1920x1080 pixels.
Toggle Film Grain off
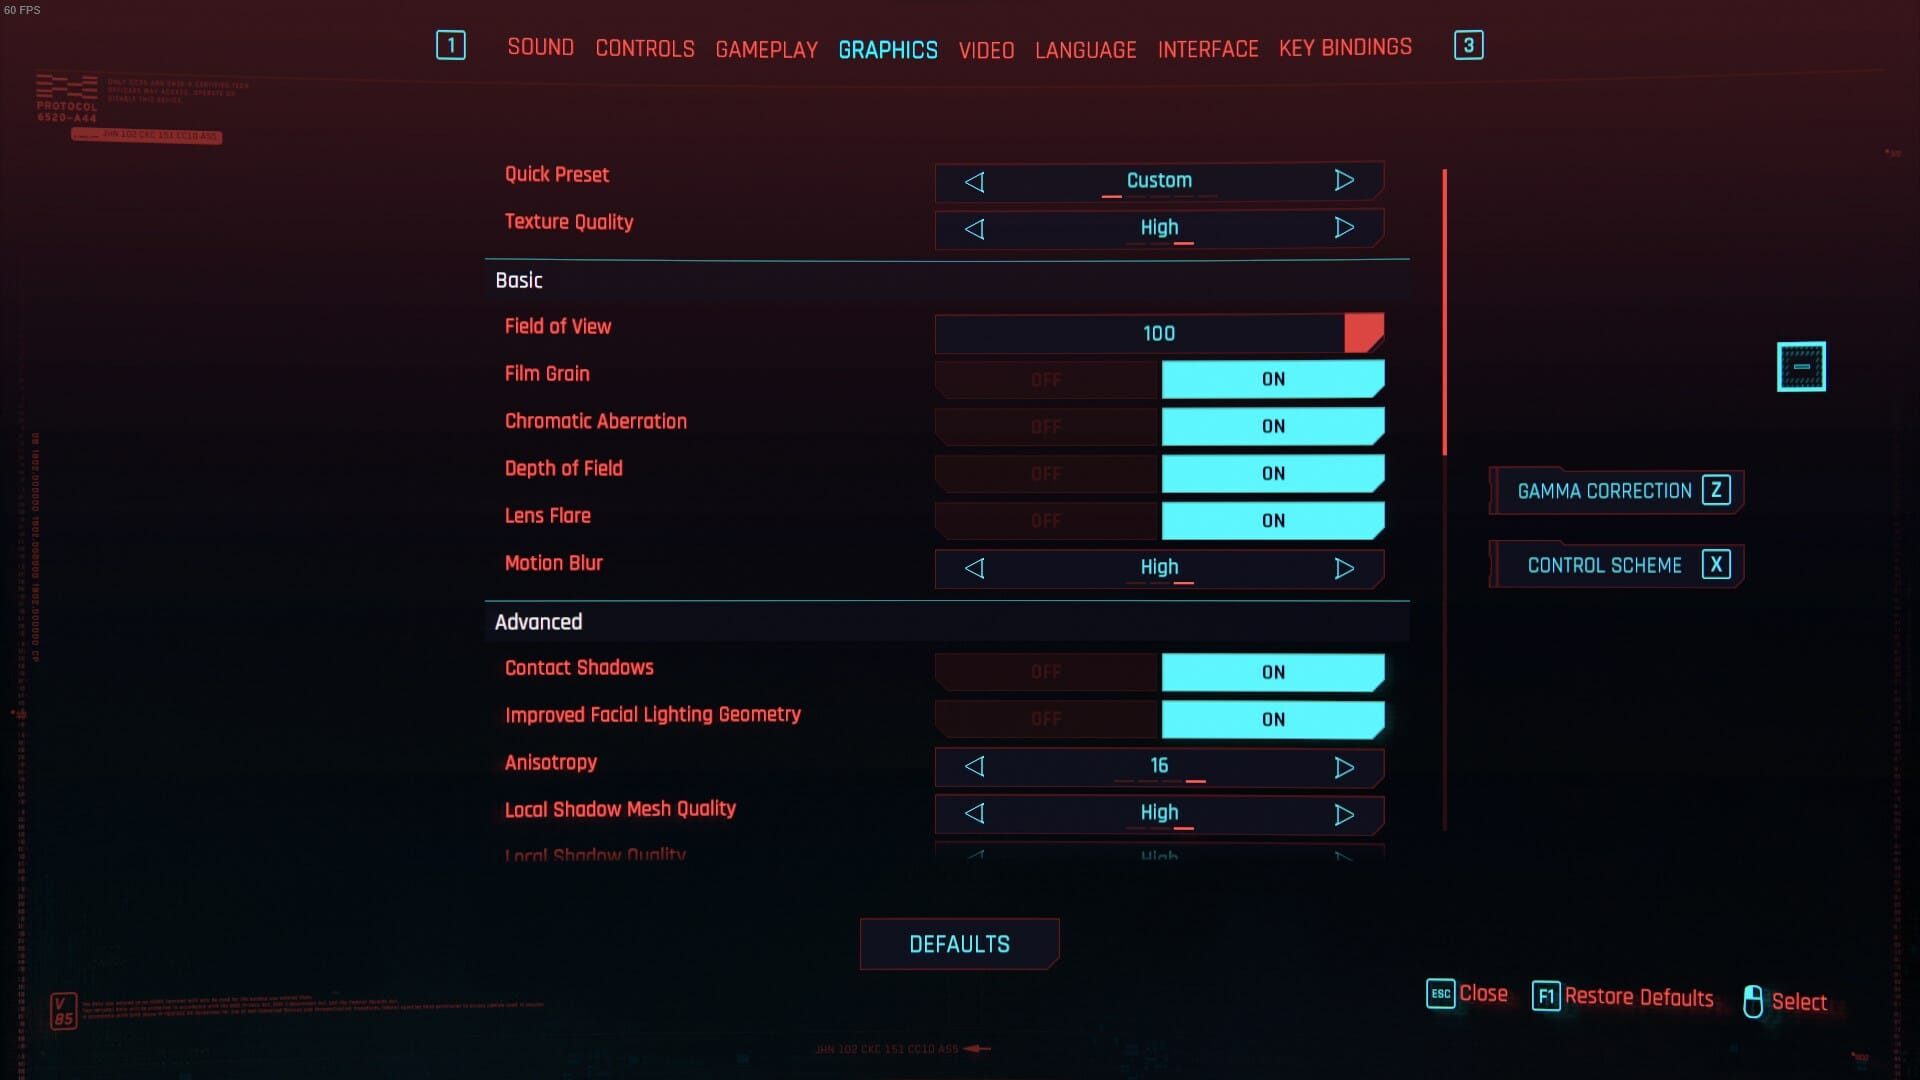1047,380
